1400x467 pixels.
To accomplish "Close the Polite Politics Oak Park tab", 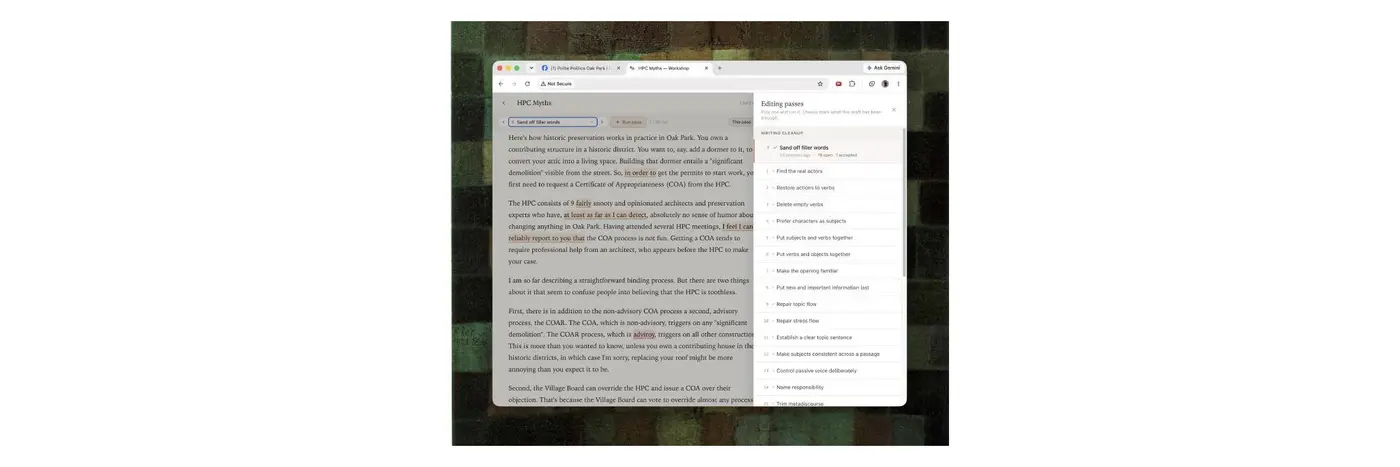I will [x=618, y=68].
